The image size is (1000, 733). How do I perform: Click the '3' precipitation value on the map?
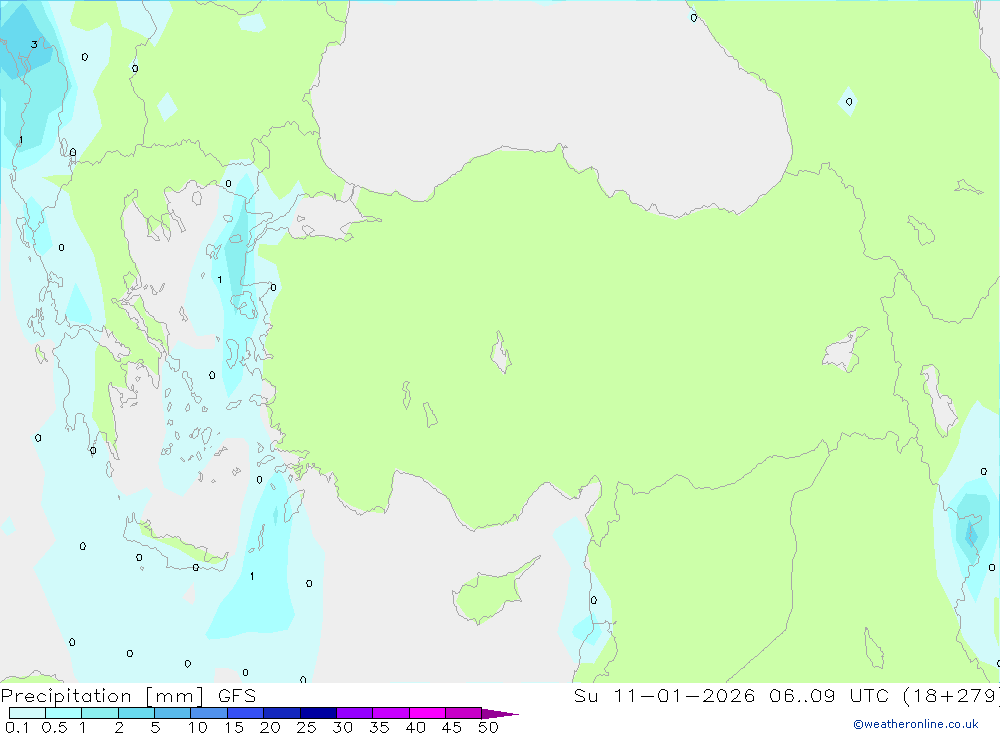point(34,45)
